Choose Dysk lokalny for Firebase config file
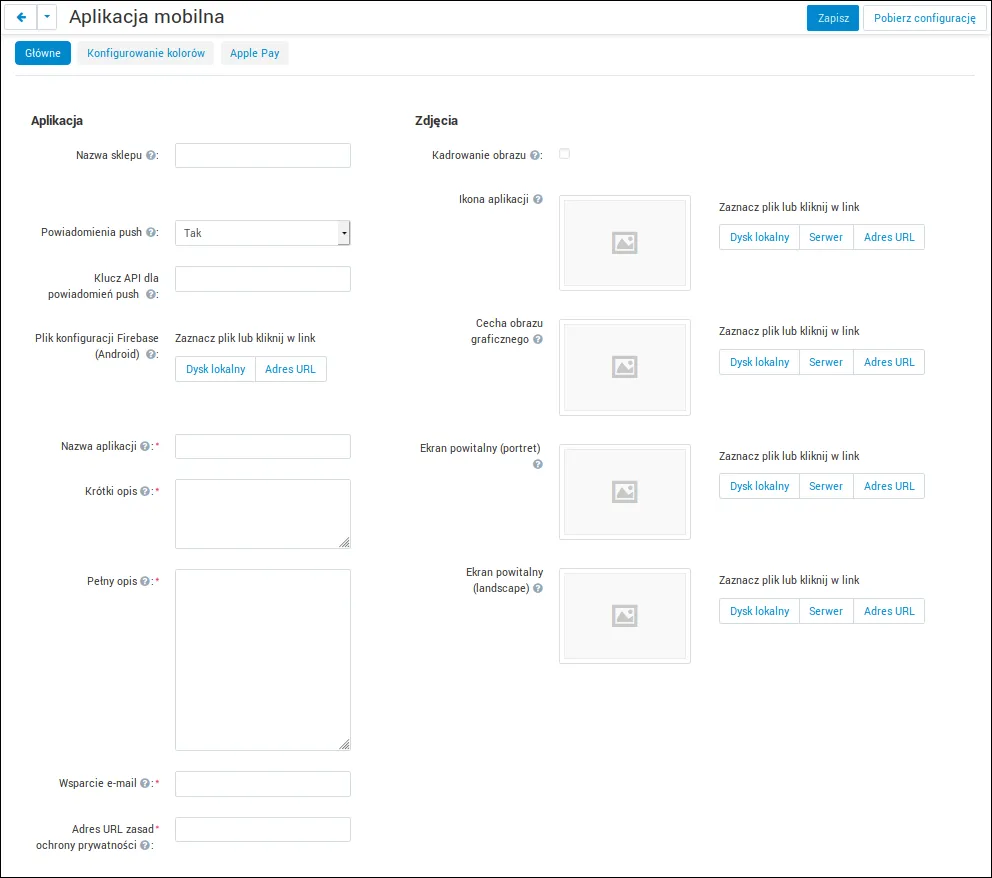This screenshot has width=992, height=878. pyautogui.click(x=216, y=369)
